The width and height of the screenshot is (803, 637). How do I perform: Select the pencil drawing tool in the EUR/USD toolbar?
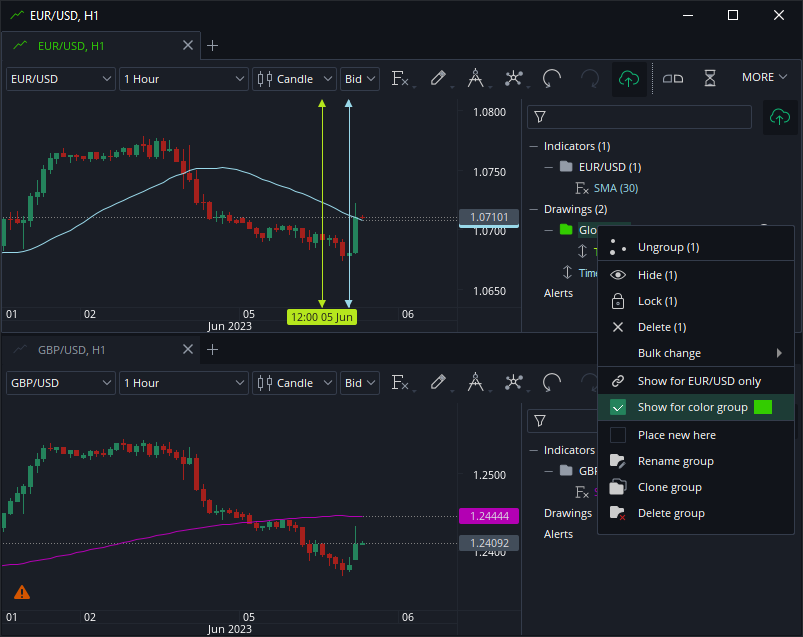(438, 78)
